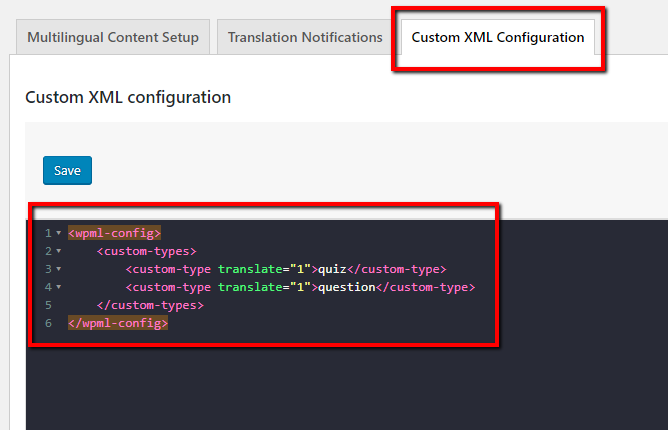Open the Translation Notifications tab

[x=305, y=38]
